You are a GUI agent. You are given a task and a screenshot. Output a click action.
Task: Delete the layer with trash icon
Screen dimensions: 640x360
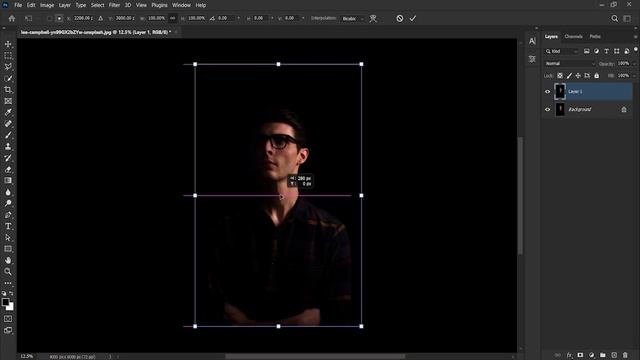point(625,355)
